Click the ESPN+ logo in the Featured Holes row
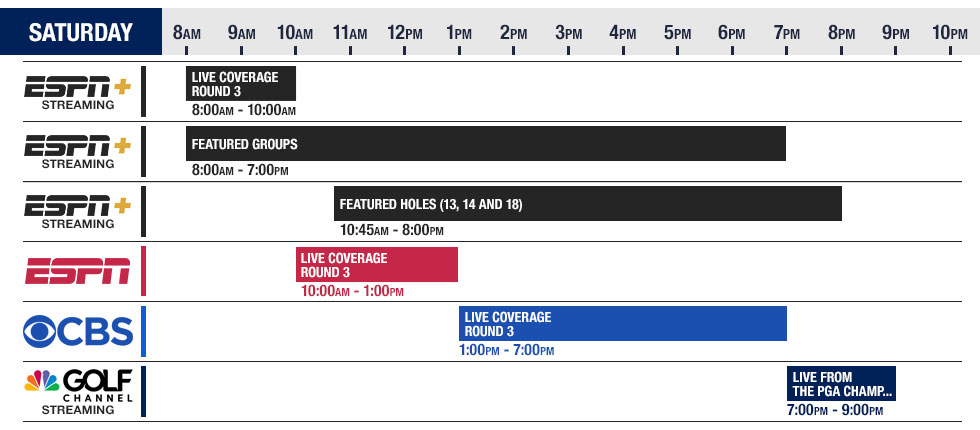Screen dimensions: 980x430 pyautogui.click(x=78, y=211)
